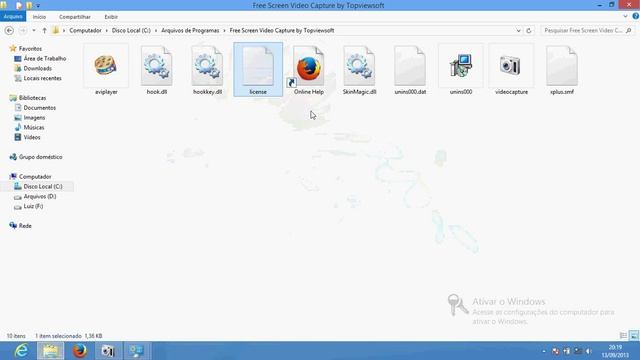Open recent locations dropdown arrow
The image size is (640, 360).
click(34, 31)
